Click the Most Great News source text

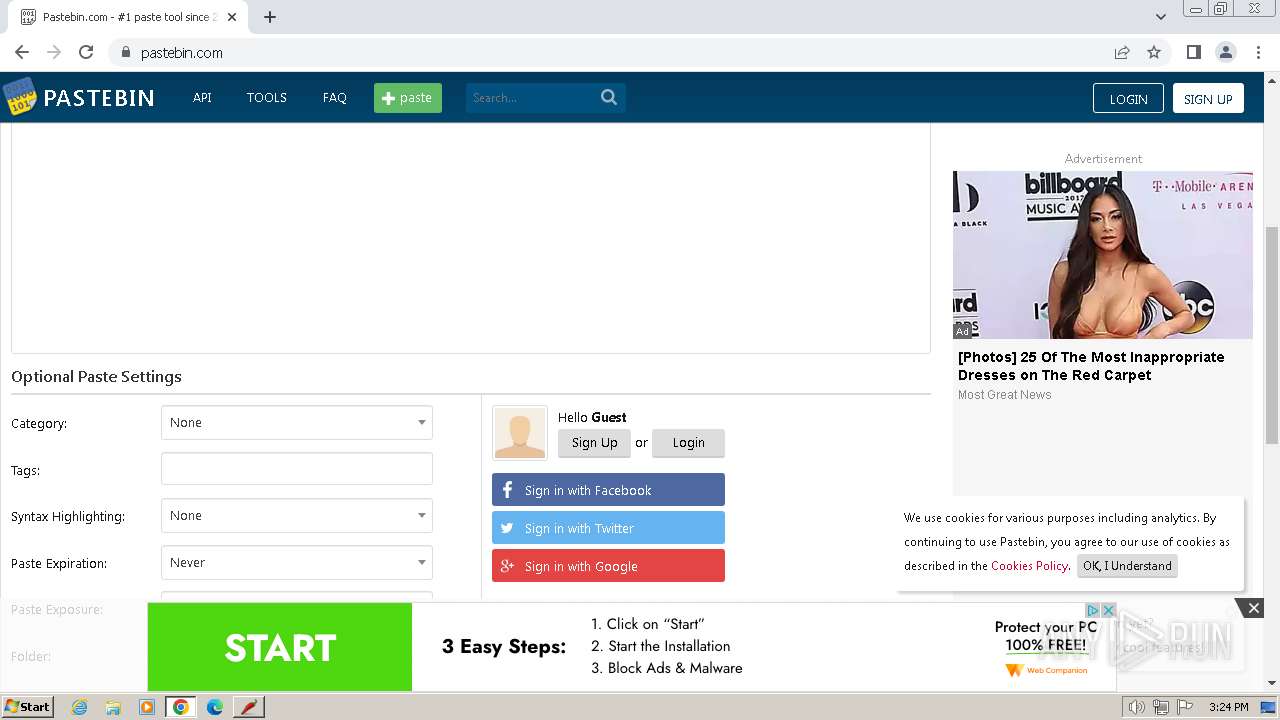1004,395
